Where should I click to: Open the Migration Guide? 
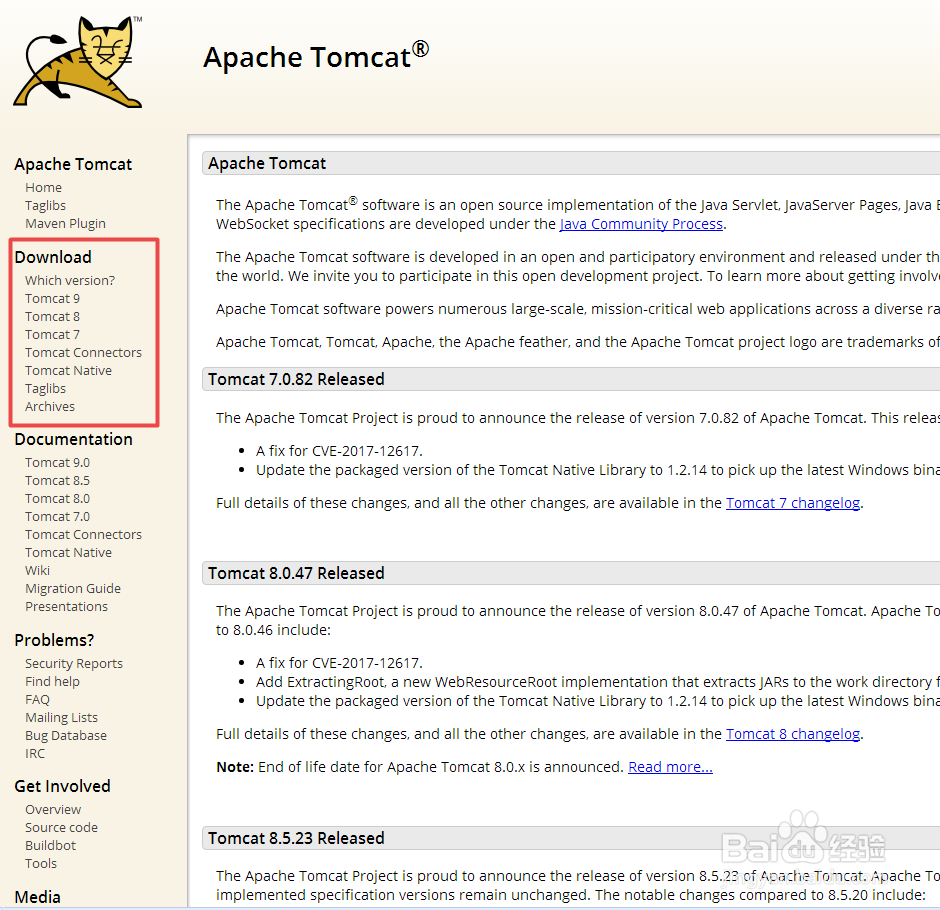pyautogui.click(x=73, y=589)
